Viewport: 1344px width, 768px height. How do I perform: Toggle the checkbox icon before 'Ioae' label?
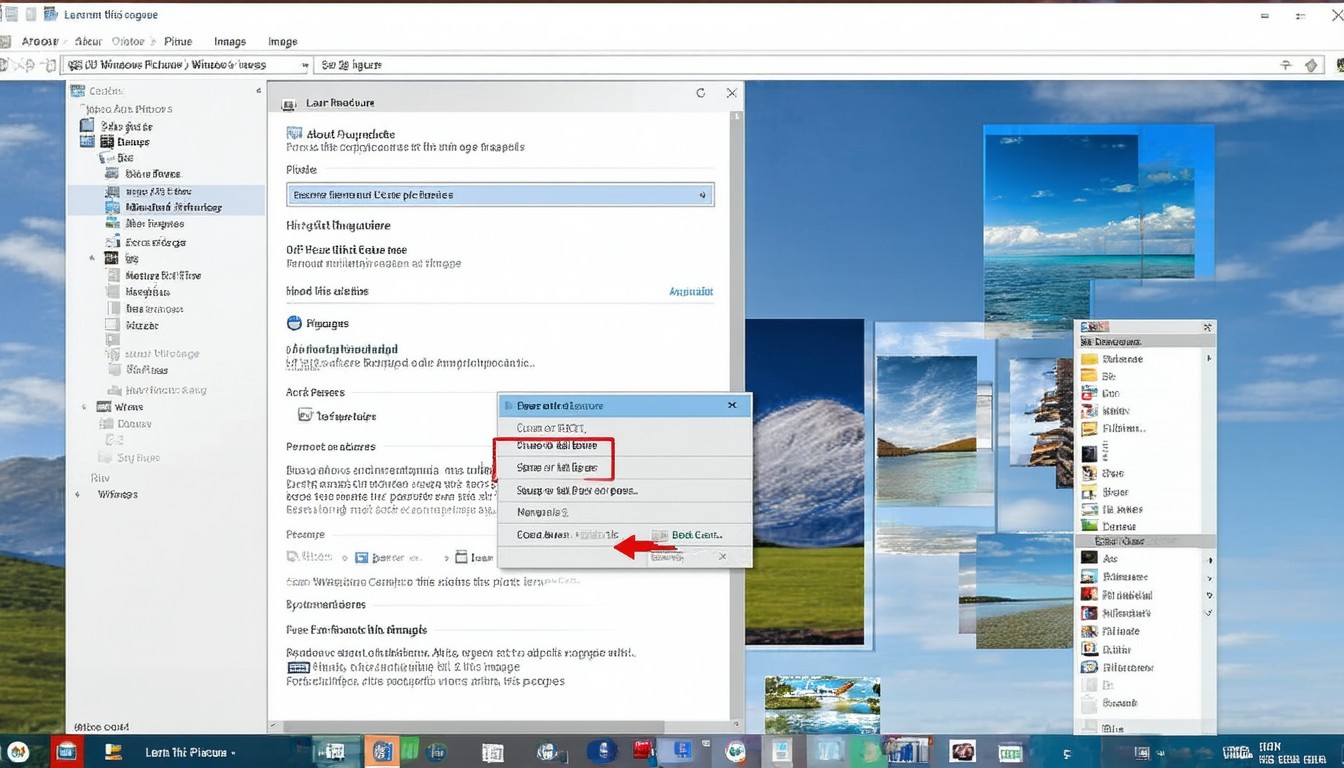click(461, 557)
